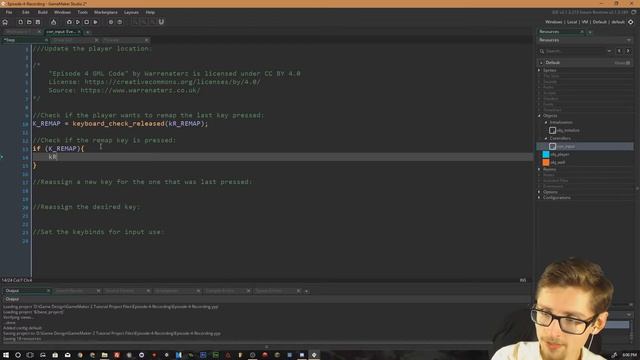Create a new project from toolbar
640x360 pixels.
pos(20,22)
